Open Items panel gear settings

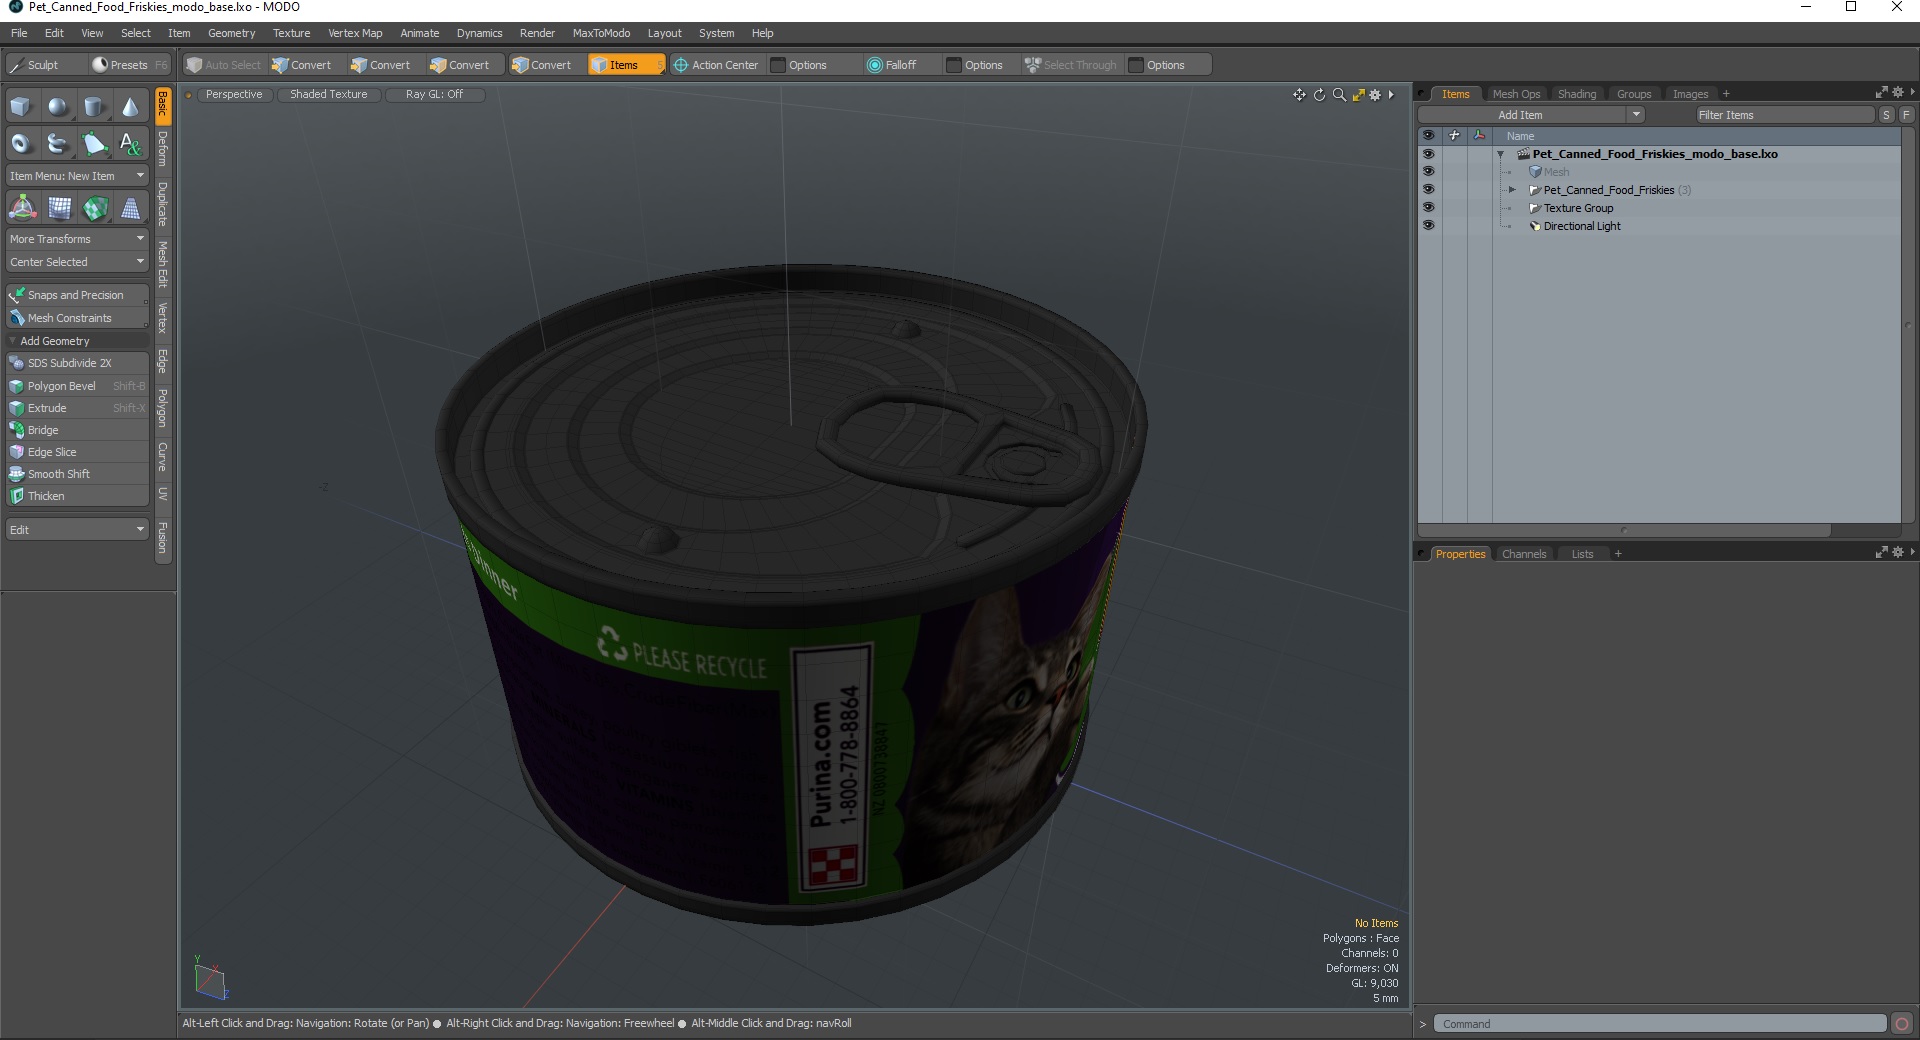pos(1898,93)
